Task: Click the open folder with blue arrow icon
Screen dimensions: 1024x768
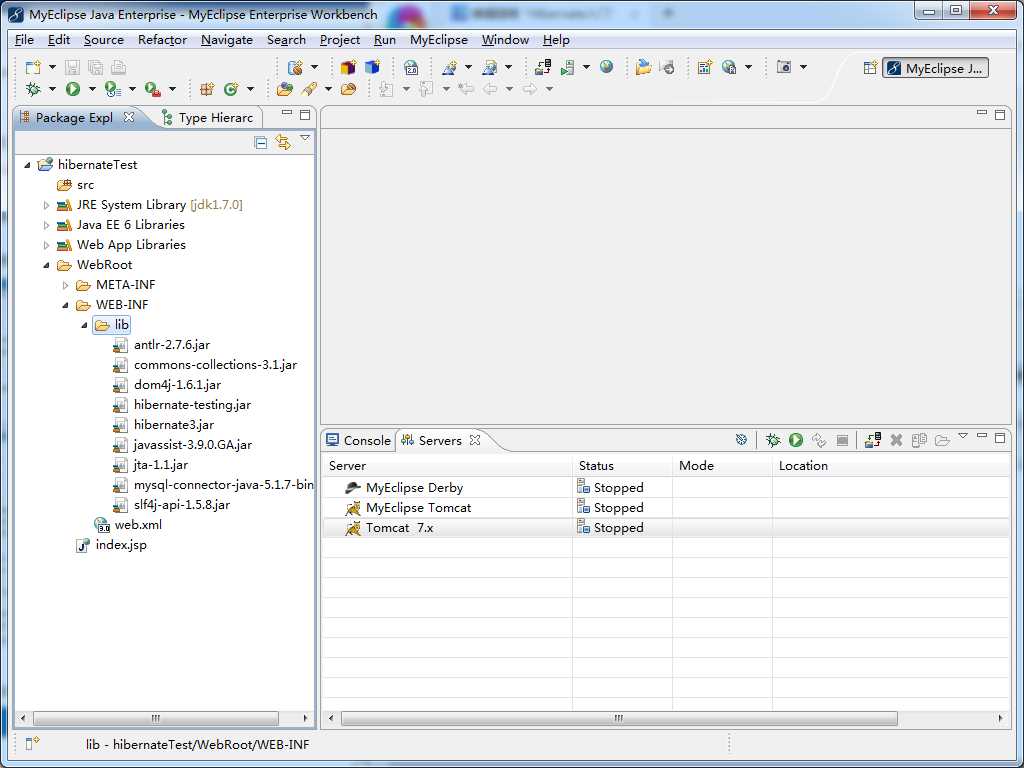Action: (644, 67)
